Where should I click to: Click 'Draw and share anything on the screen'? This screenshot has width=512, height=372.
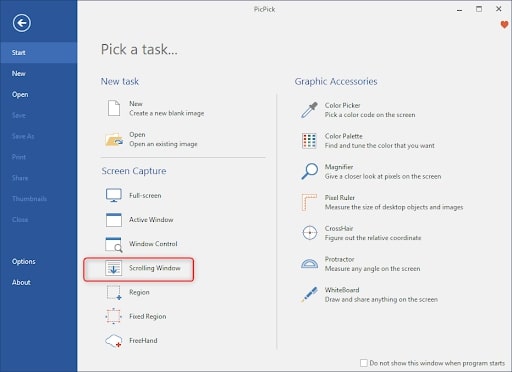(x=381, y=300)
